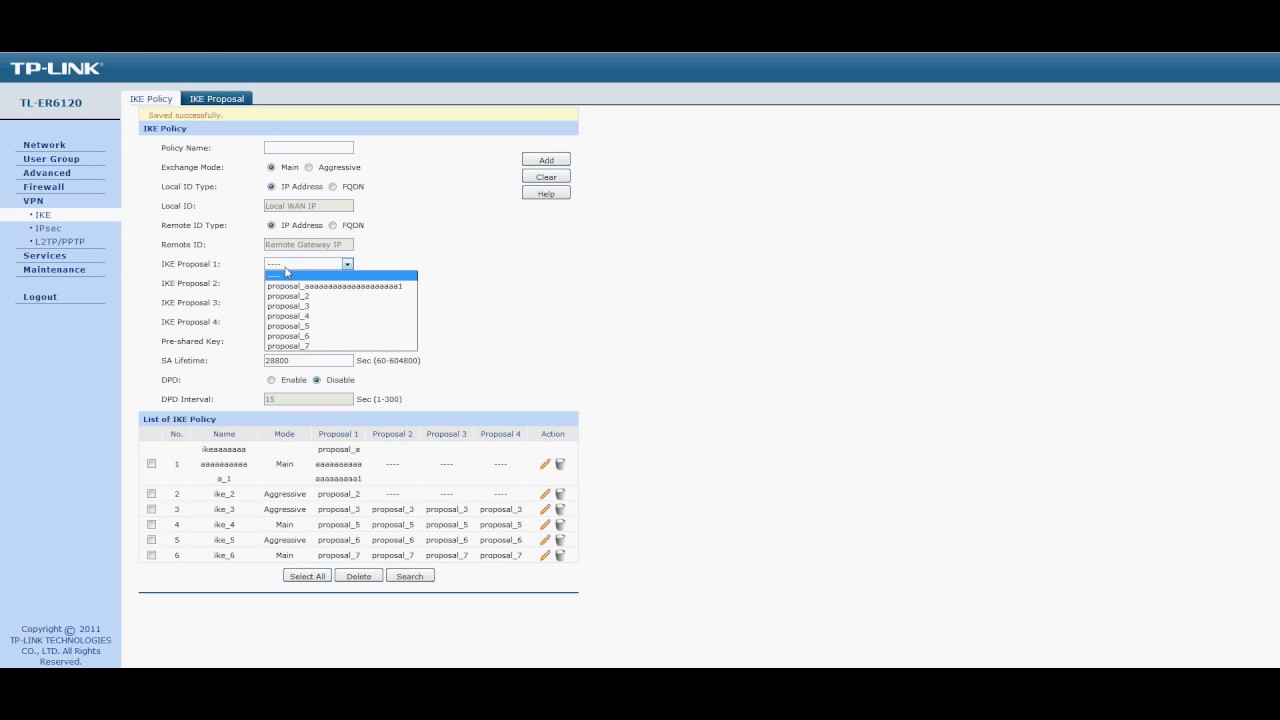The width and height of the screenshot is (1280, 720).
Task: Pick proposal_5 from dropdown list
Action: [341, 326]
